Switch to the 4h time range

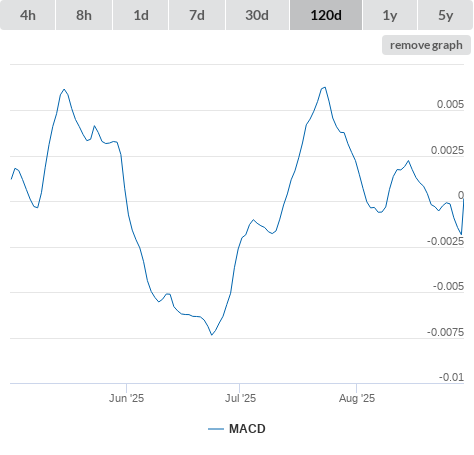pyautogui.click(x=28, y=15)
